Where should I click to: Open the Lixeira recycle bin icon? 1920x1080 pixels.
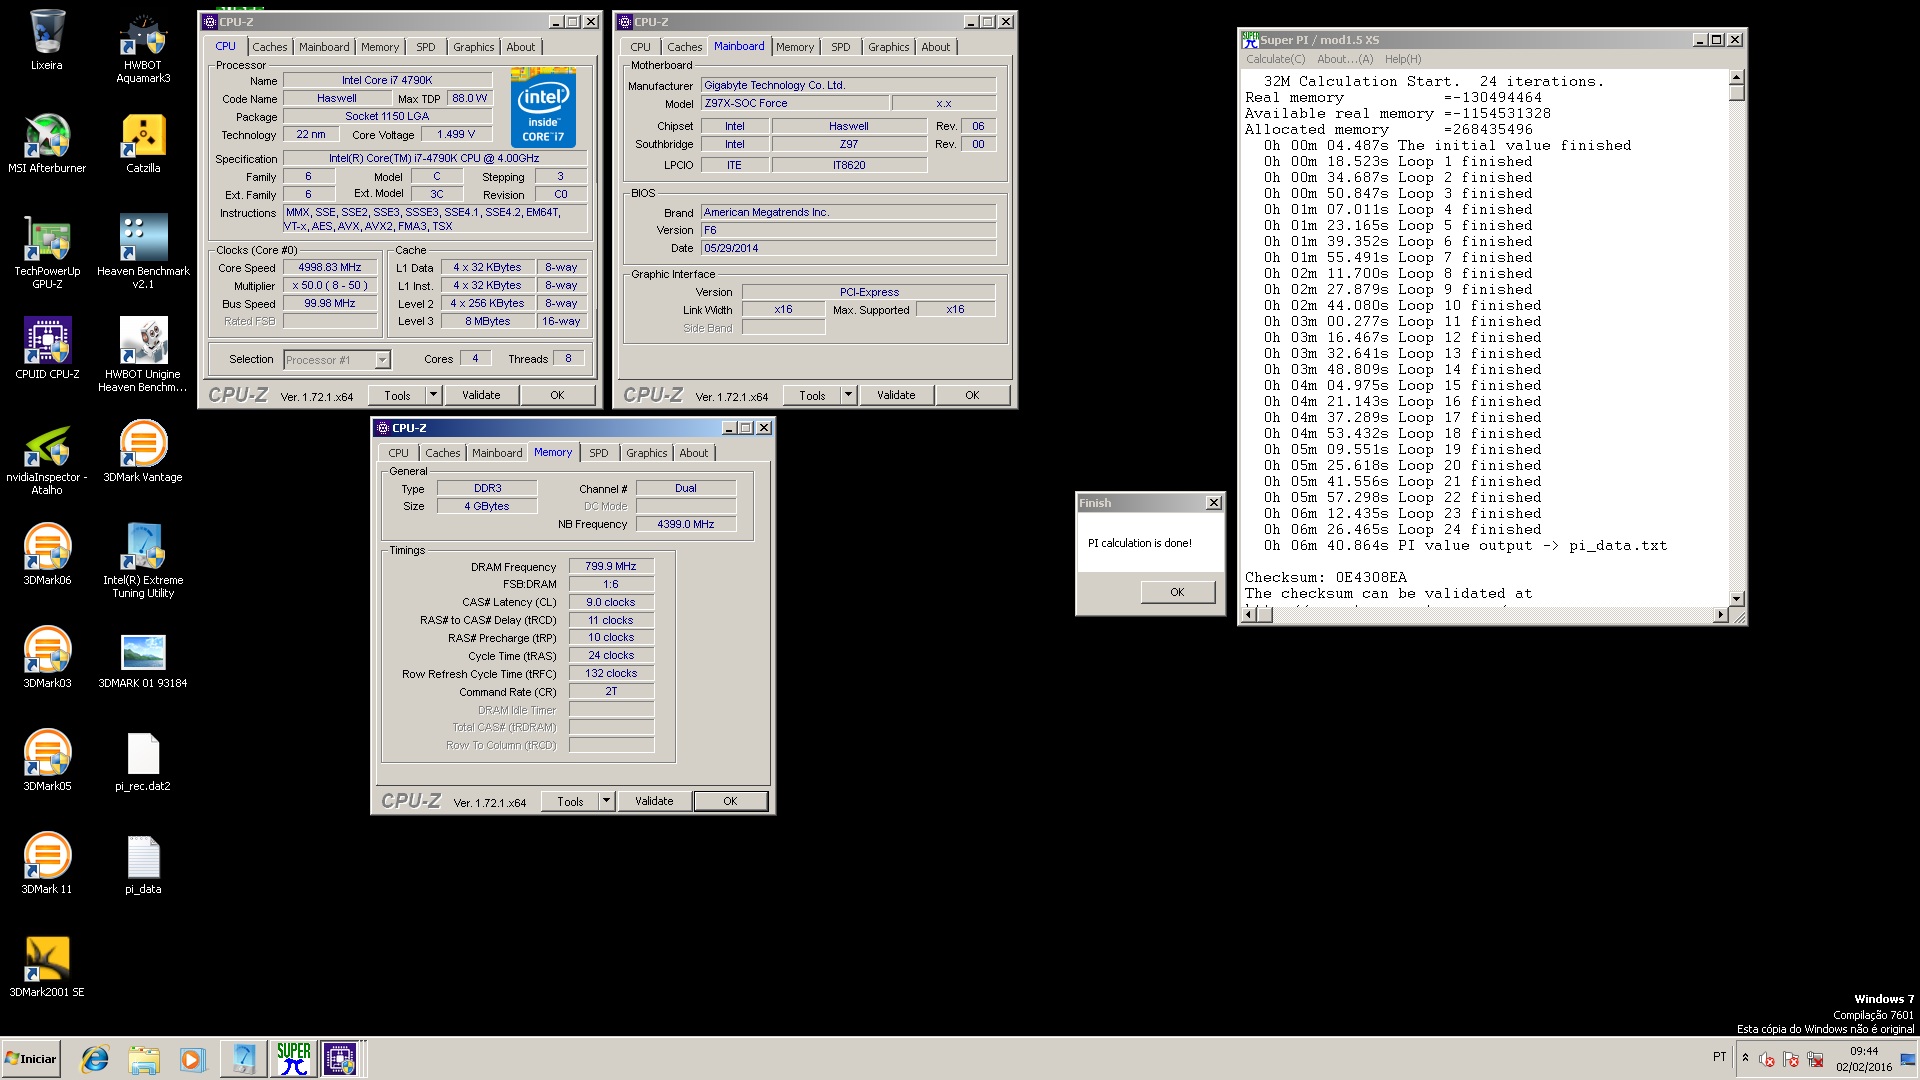pyautogui.click(x=46, y=40)
